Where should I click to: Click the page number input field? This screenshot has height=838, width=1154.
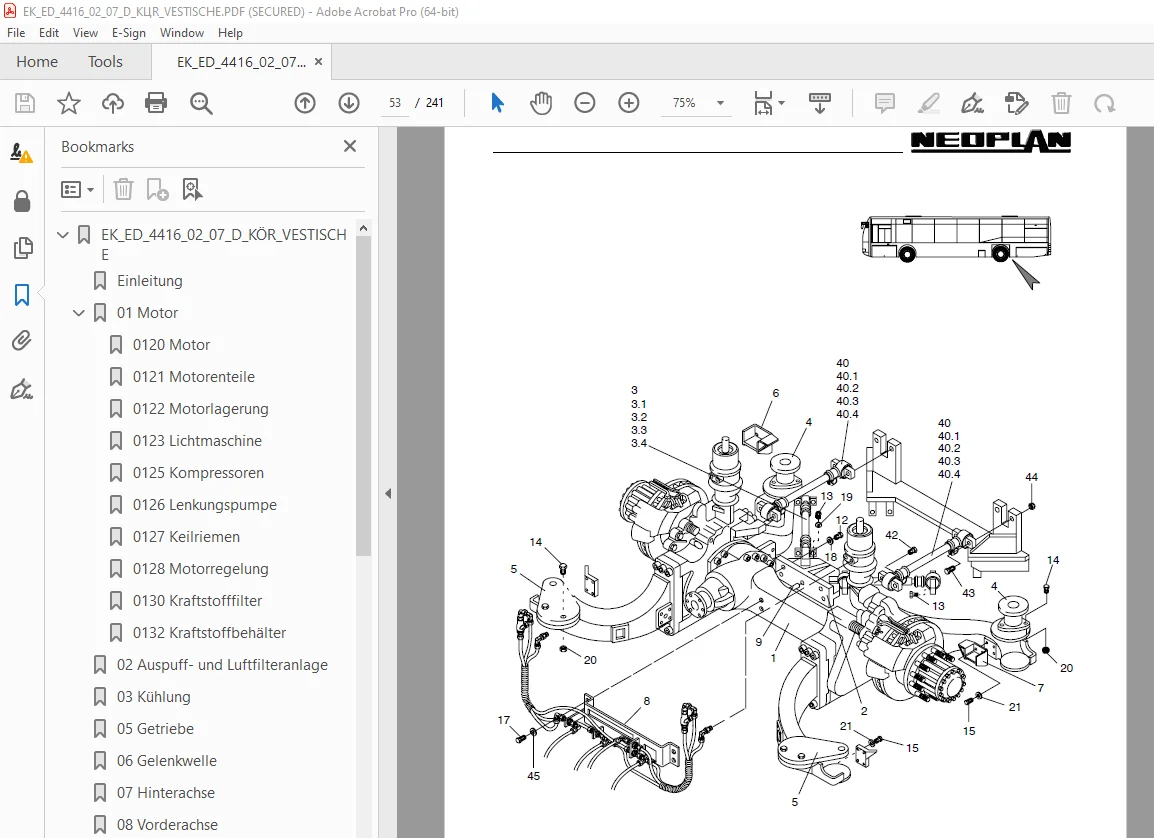(394, 103)
